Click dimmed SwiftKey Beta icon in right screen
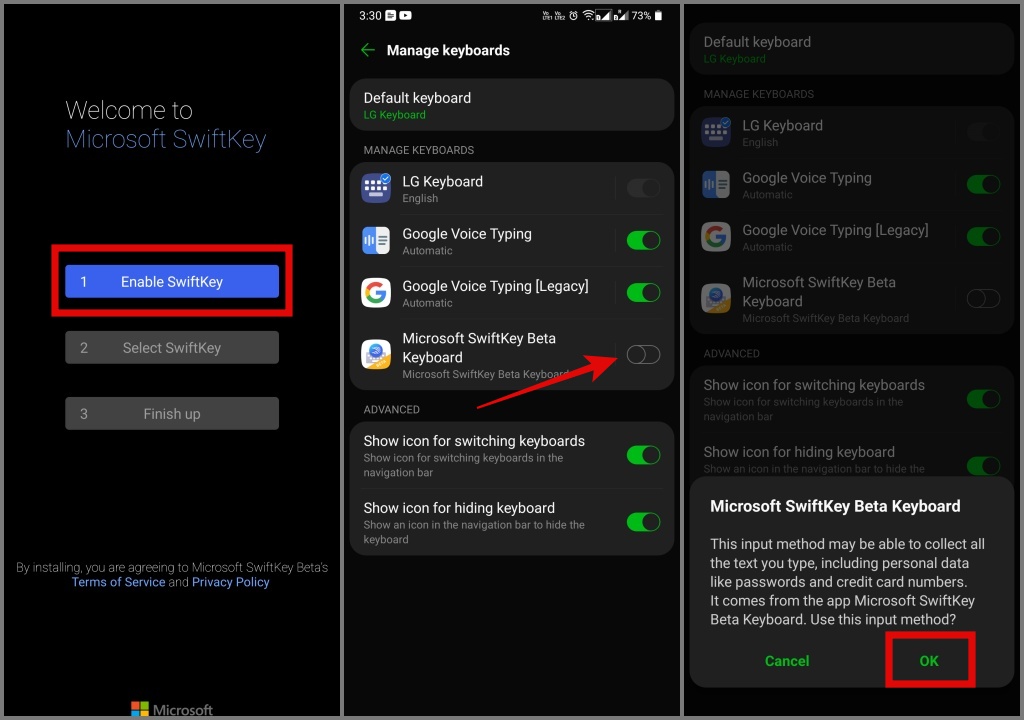Viewport: 1024px width, 720px height. pos(716,299)
